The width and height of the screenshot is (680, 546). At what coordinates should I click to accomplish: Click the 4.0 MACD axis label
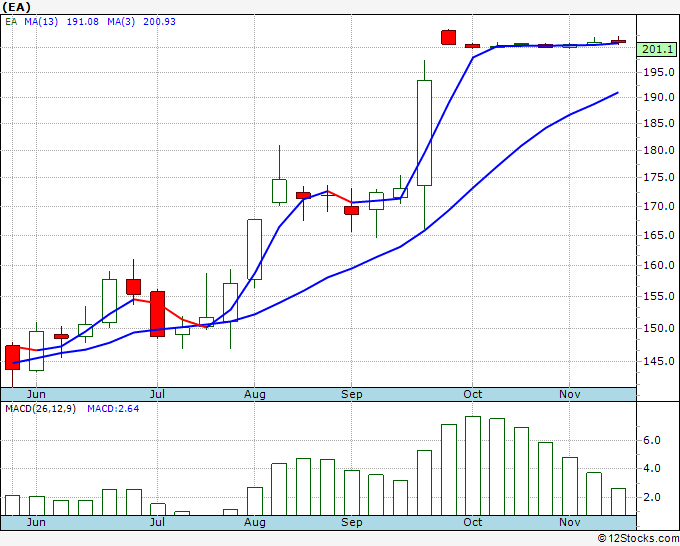pos(652,469)
